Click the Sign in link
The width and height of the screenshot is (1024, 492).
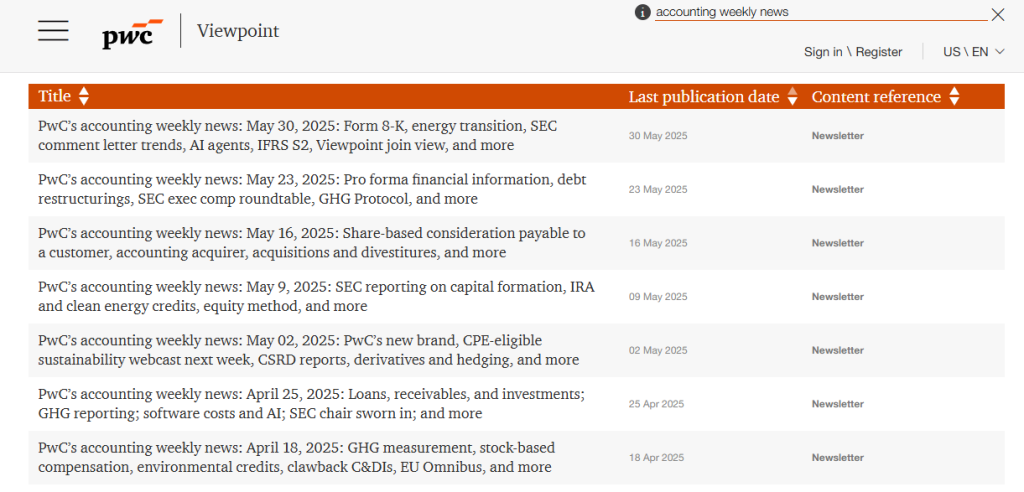822,52
